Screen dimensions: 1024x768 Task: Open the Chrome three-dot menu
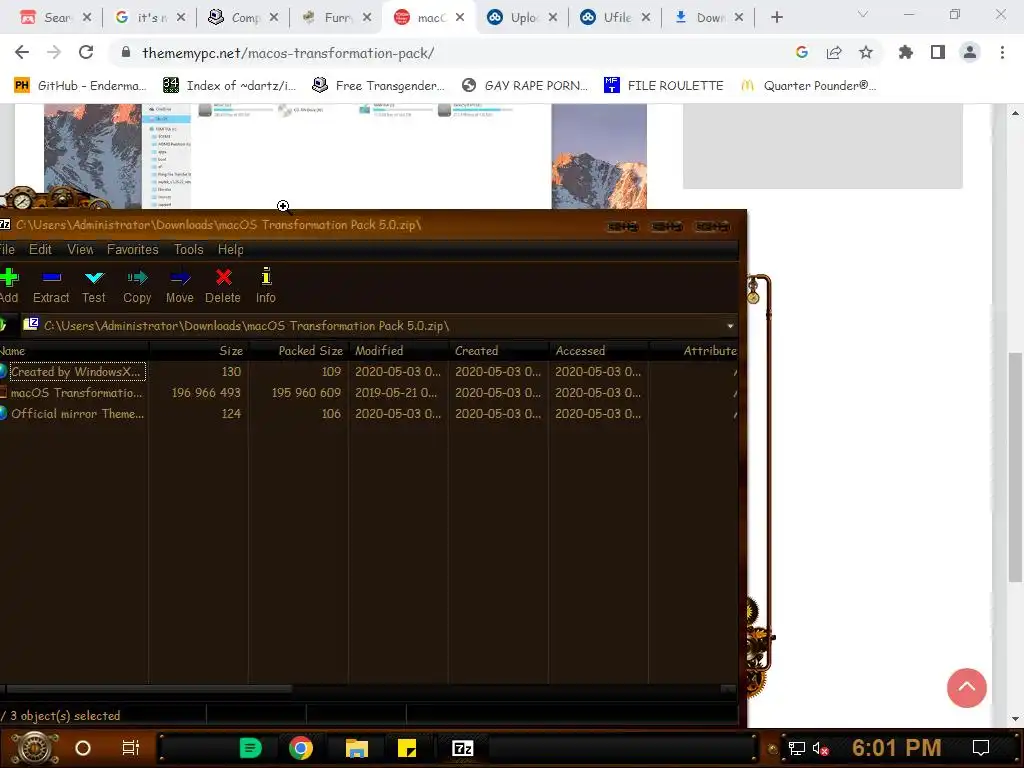[1002, 52]
